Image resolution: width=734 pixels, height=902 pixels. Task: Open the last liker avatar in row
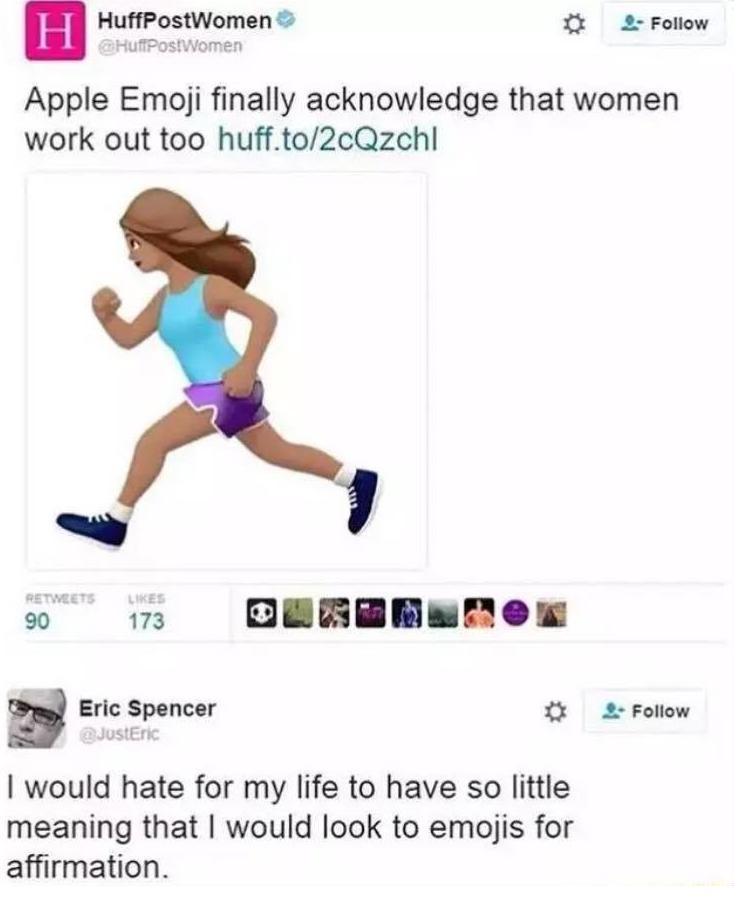coord(552,613)
